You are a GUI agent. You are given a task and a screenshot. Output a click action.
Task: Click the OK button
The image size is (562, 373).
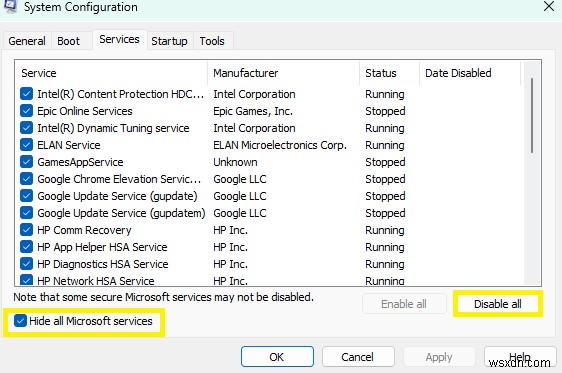point(277,357)
